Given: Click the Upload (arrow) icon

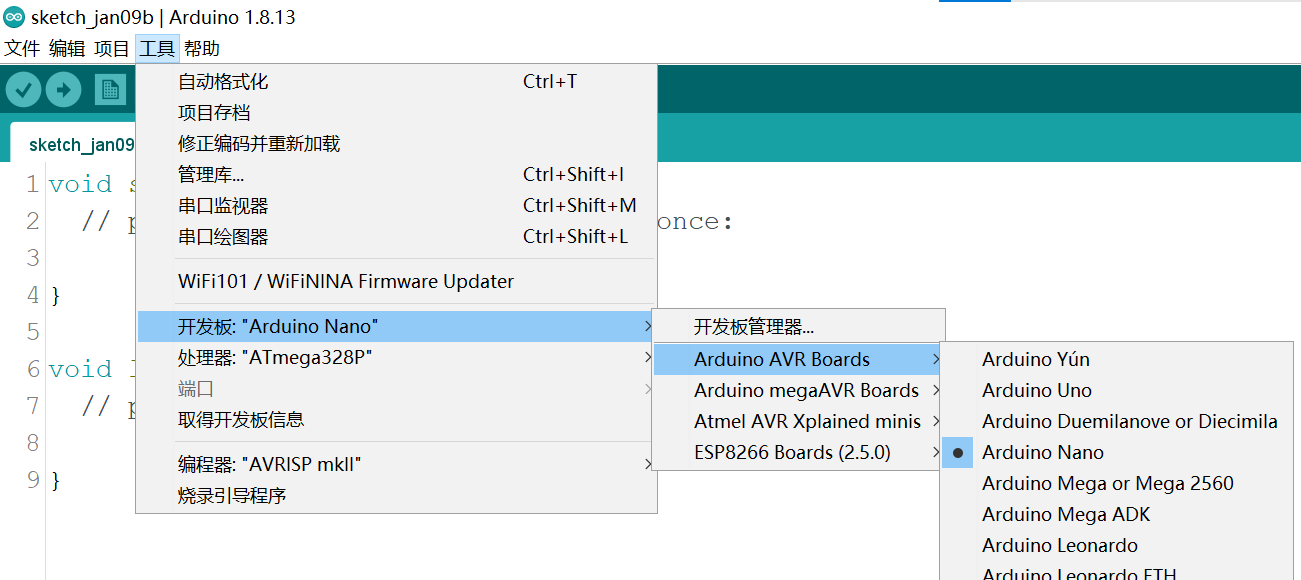Looking at the screenshot, I should [63, 88].
